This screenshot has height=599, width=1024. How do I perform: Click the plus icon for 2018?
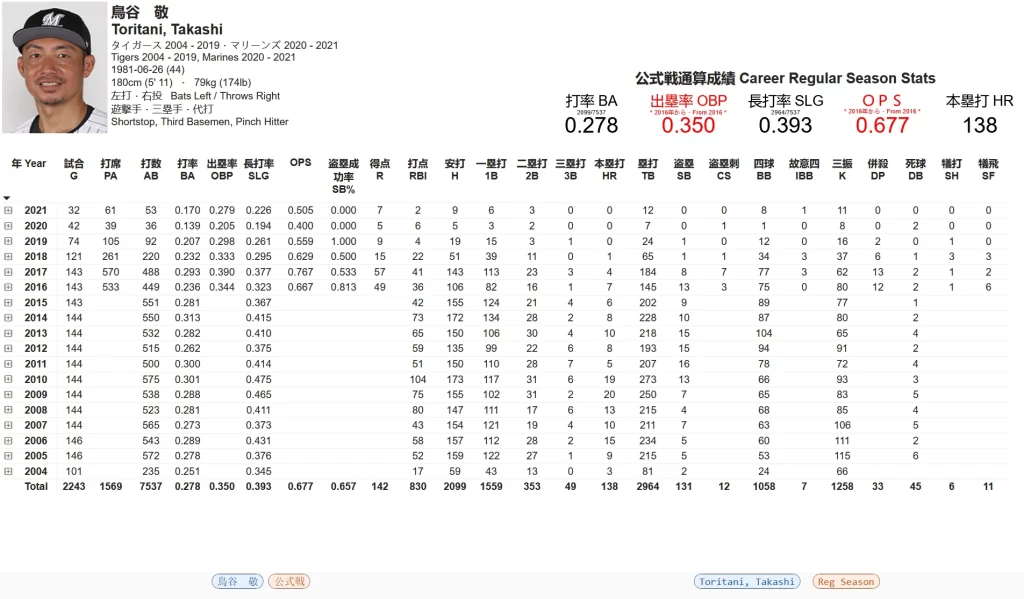point(8,257)
